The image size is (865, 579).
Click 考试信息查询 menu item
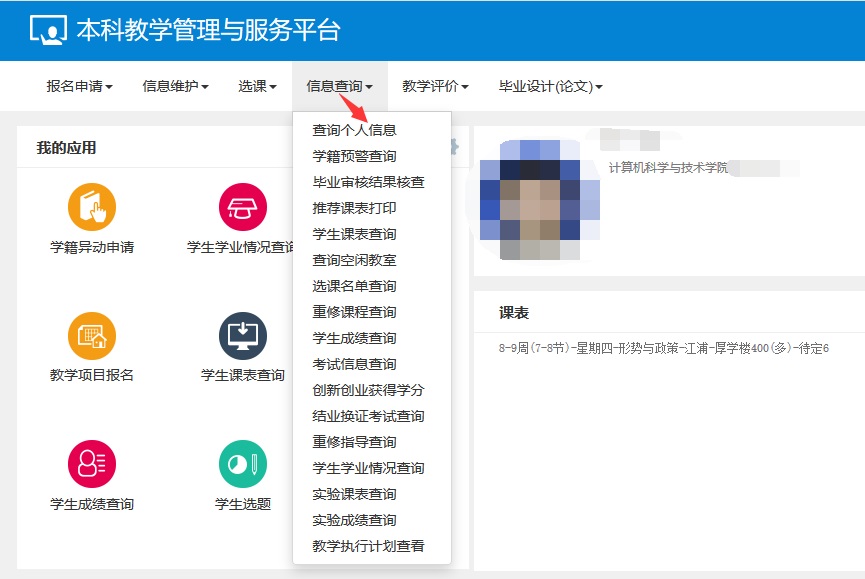coord(354,364)
